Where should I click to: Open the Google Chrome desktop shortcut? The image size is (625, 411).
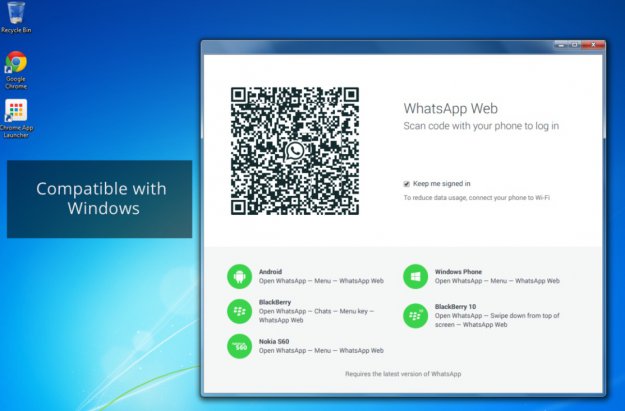click(x=16, y=63)
